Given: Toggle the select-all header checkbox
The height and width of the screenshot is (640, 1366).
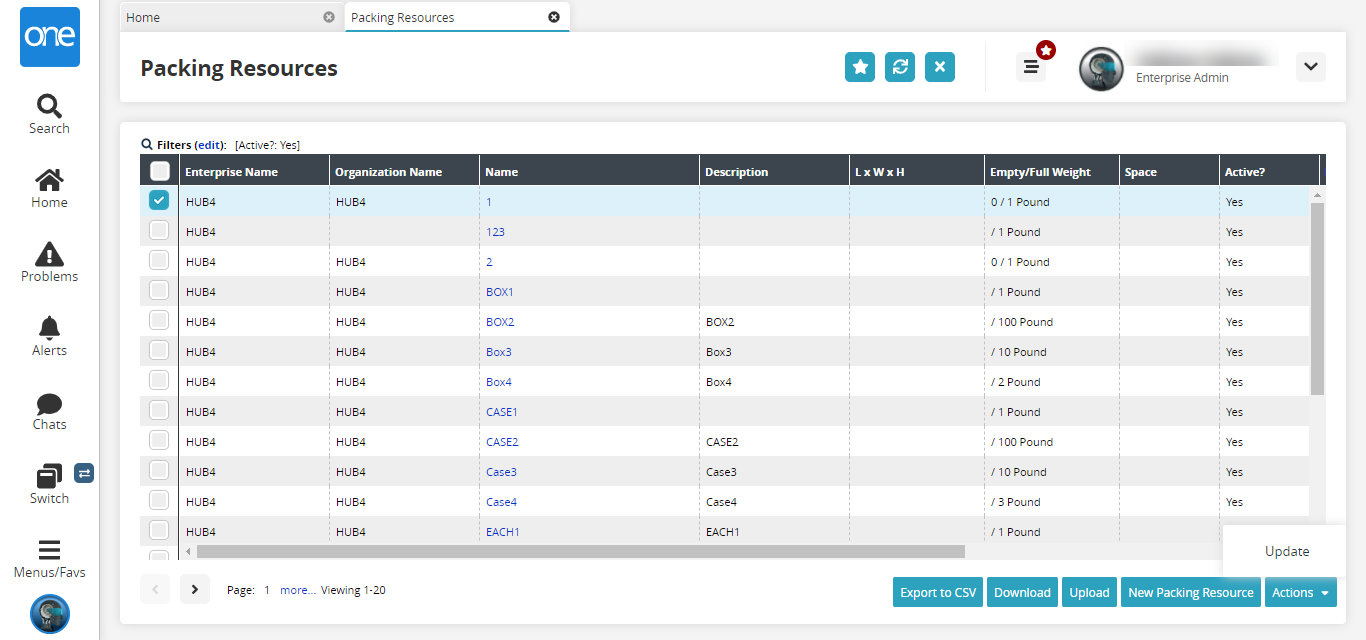Looking at the screenshot, I should coord(159,171).
